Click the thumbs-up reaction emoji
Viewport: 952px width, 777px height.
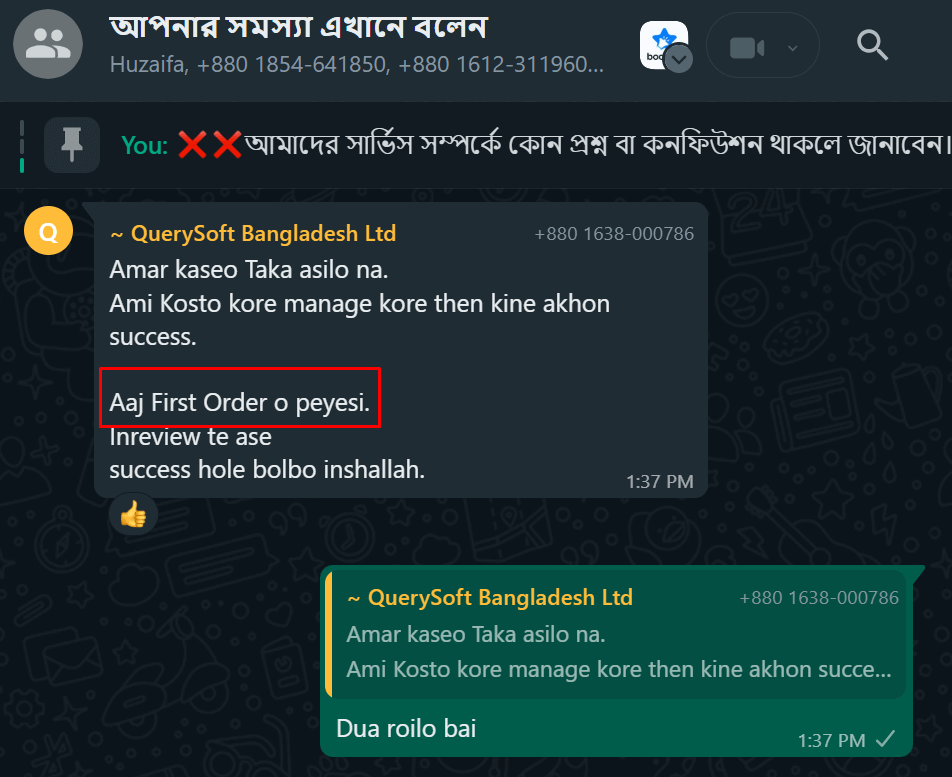pos(133,516)
